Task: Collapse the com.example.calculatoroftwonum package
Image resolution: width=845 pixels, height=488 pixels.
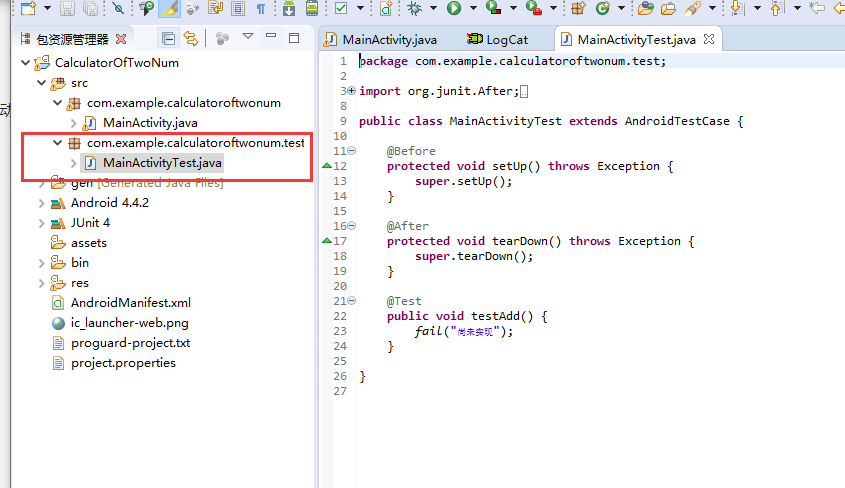Action: [x=58, y=102]
